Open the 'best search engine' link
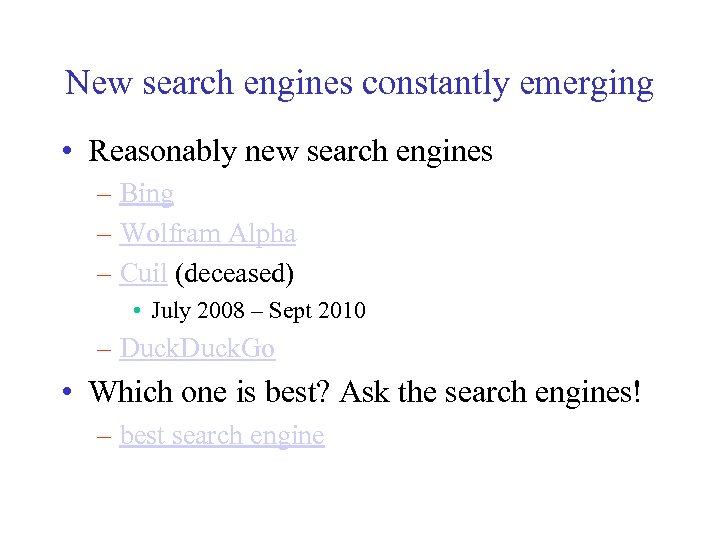The width and height of the screenshot is (720, 540). 221,435
